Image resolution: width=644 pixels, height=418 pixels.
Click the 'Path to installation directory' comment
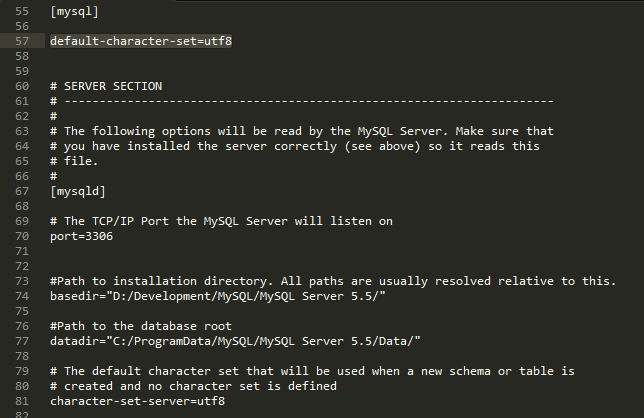[332, 282]
